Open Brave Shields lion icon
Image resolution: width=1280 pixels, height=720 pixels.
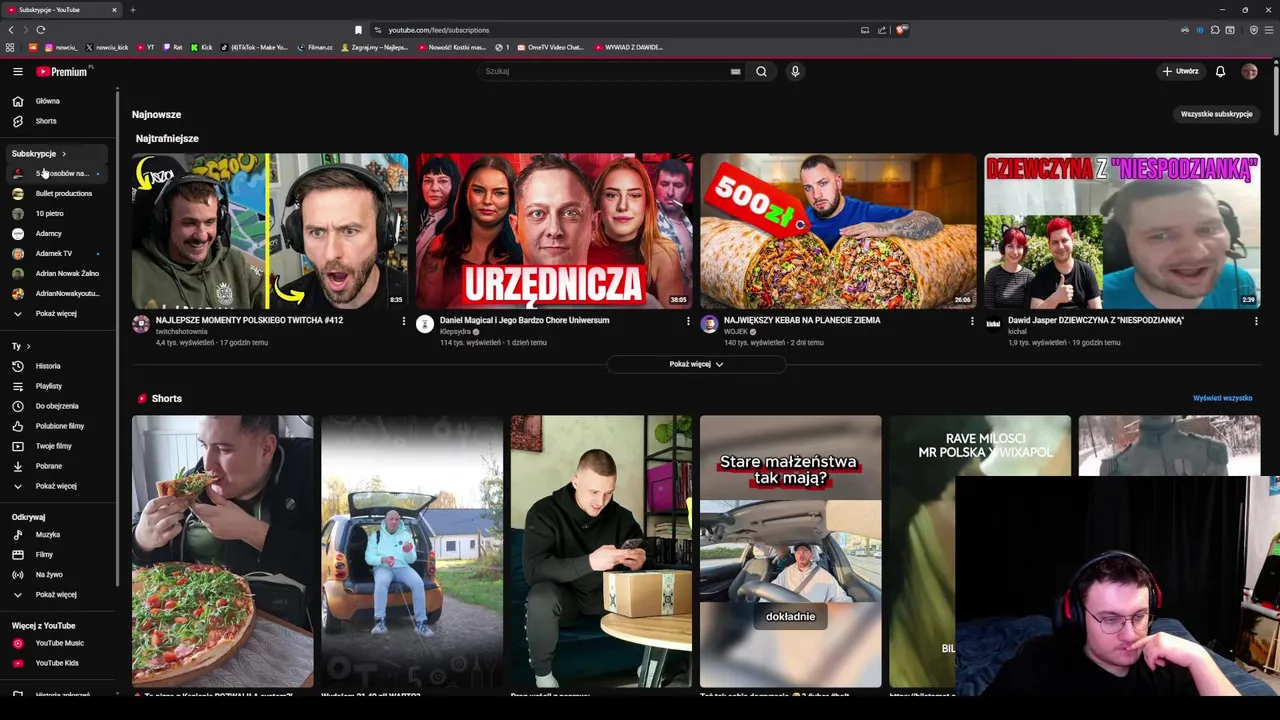(x=901, y=30)
